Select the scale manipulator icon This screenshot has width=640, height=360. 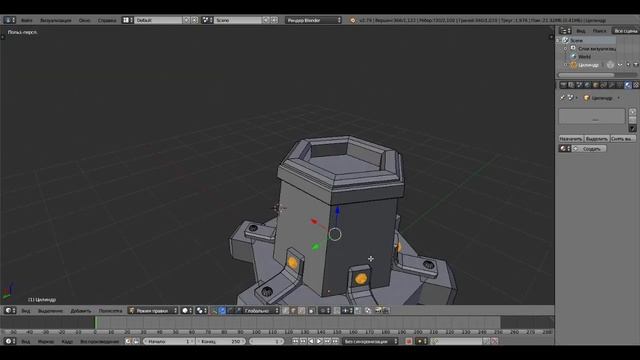(238, 311)
